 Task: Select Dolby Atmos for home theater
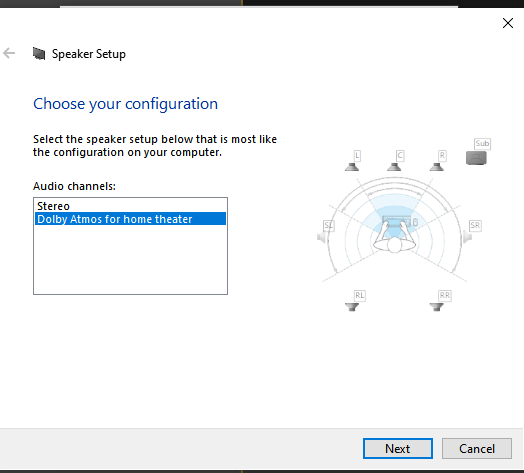click(x=130, y=219)
